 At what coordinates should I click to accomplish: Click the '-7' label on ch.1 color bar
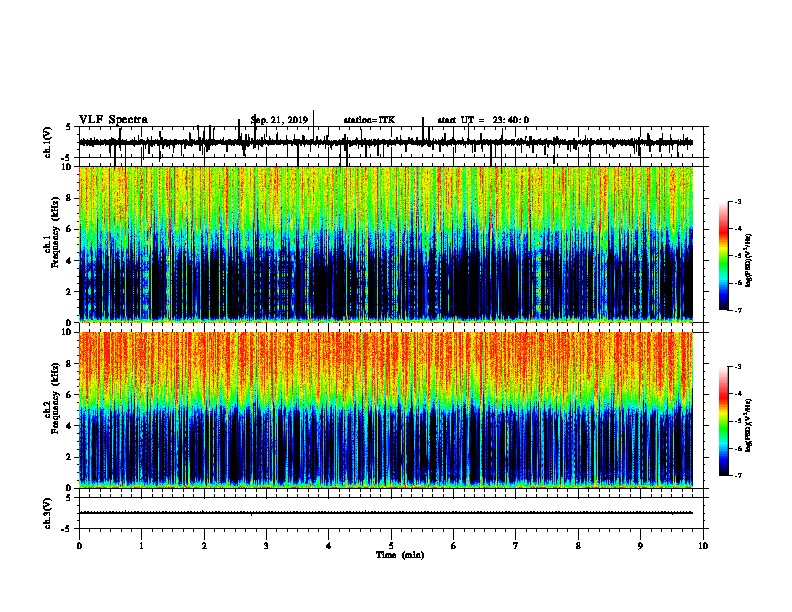[737, 310]
